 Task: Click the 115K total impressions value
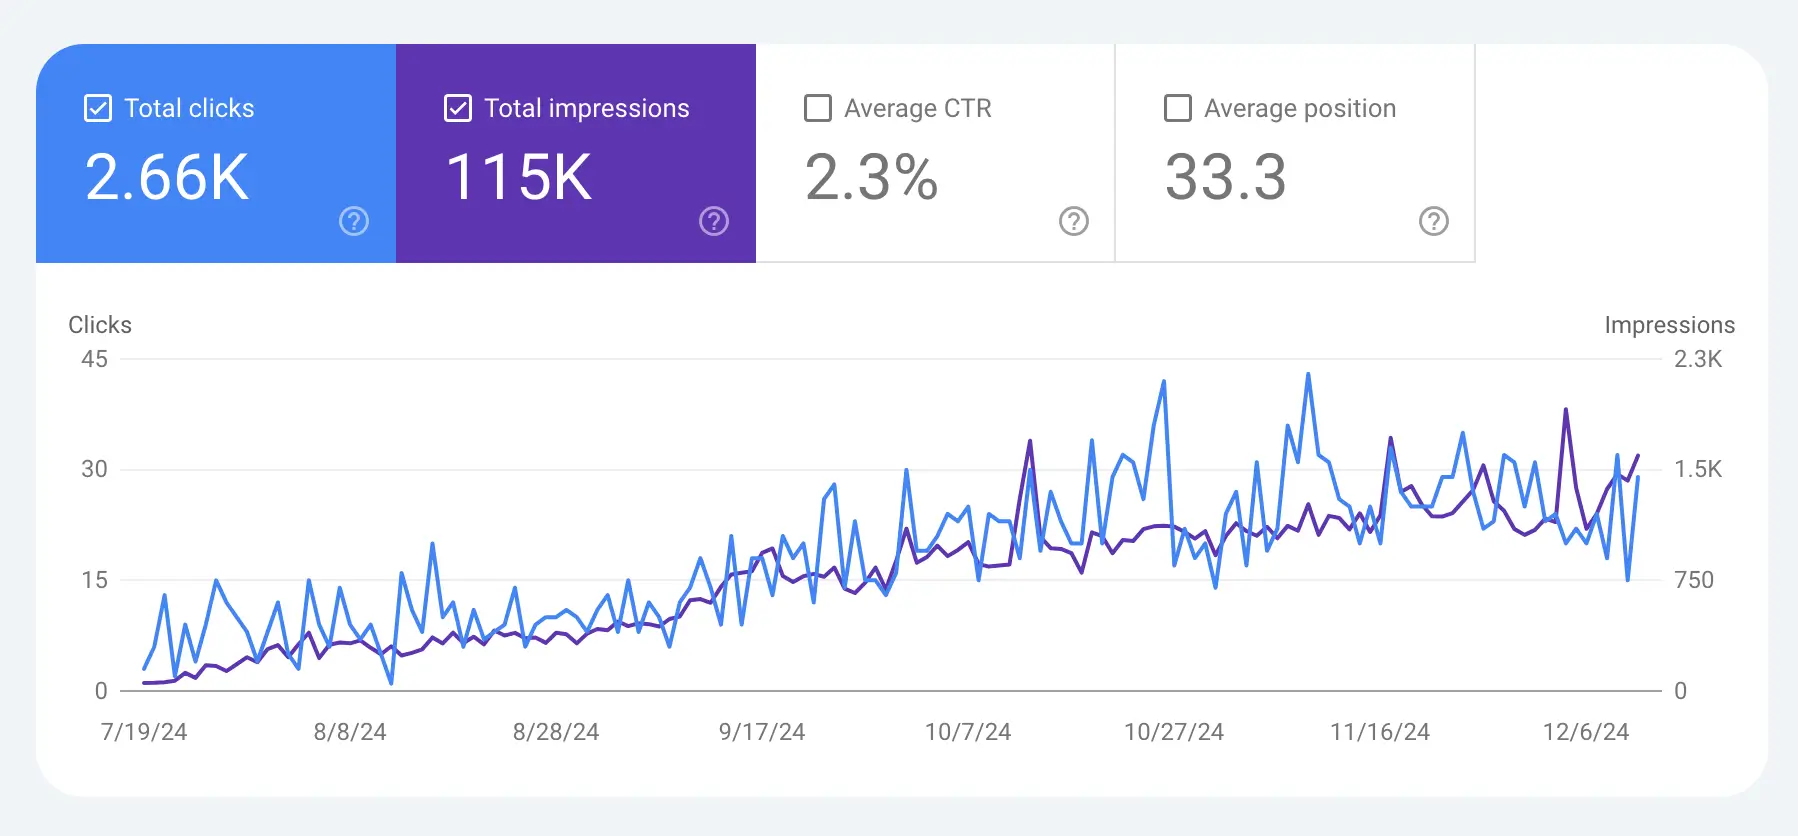(x=519, y=177)
